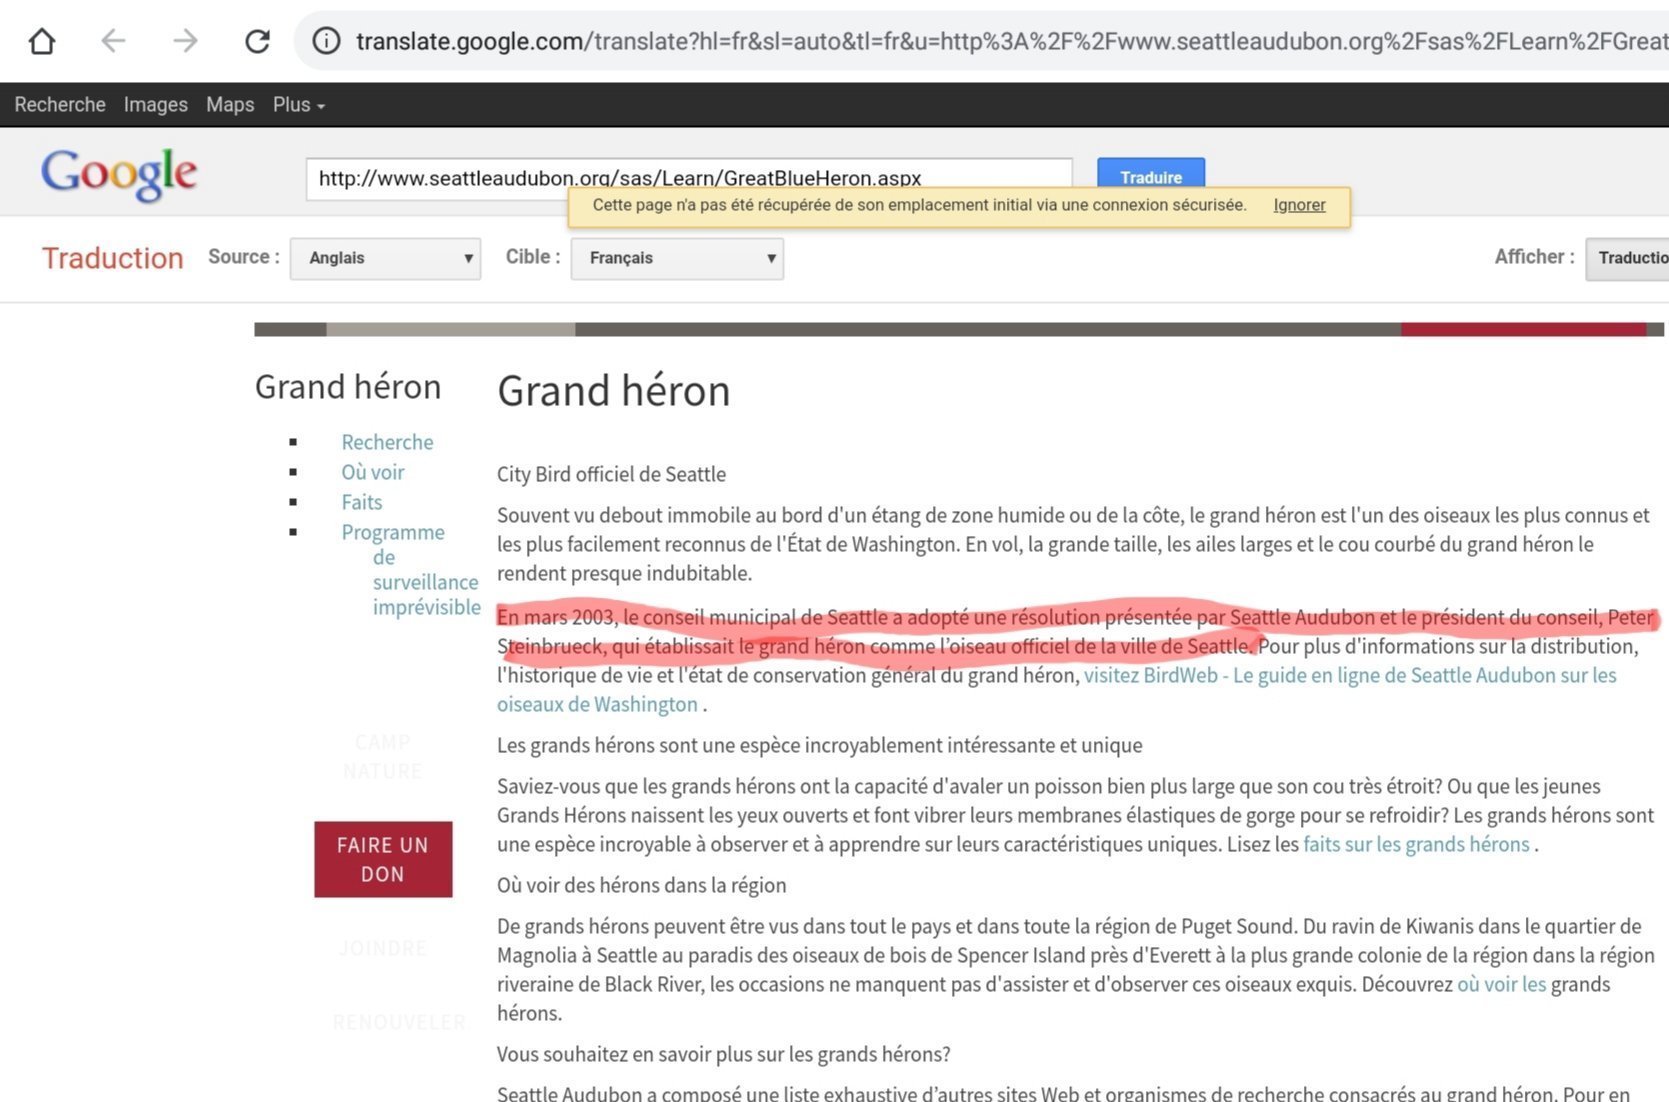Image resolution: width=1669 pixels, height=1102 pixels.
Task: Select Recherche in the top black bar
Action: pos(60,105)
